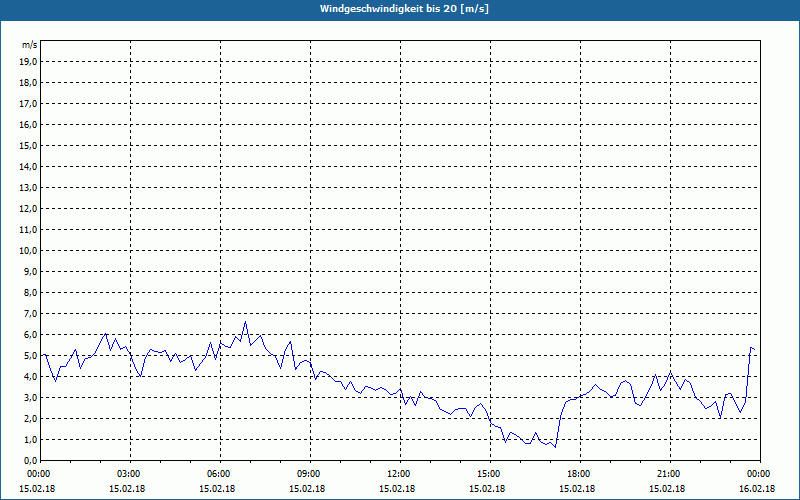Click the 16.02.18 date label
Viewport: 800px width, 500px height.
click(x=757, y=489)
